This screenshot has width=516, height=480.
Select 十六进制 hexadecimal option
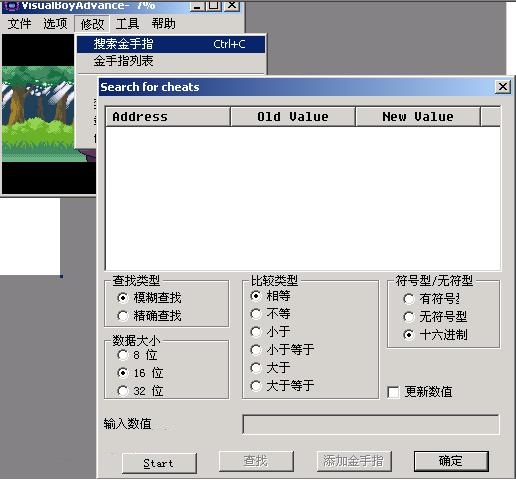tap(435, 335)
